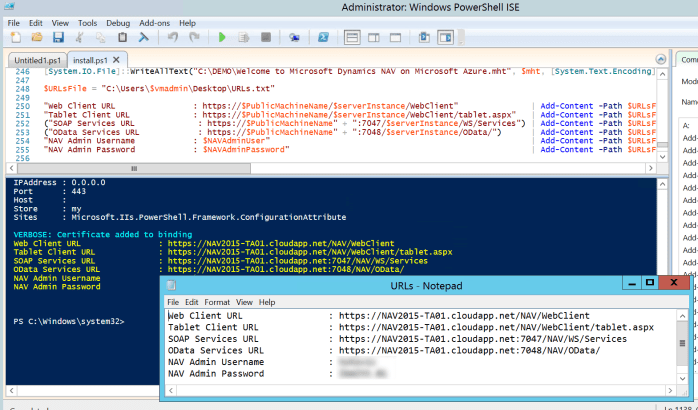Collapse the script pane with the chevron

pos(660,60)
